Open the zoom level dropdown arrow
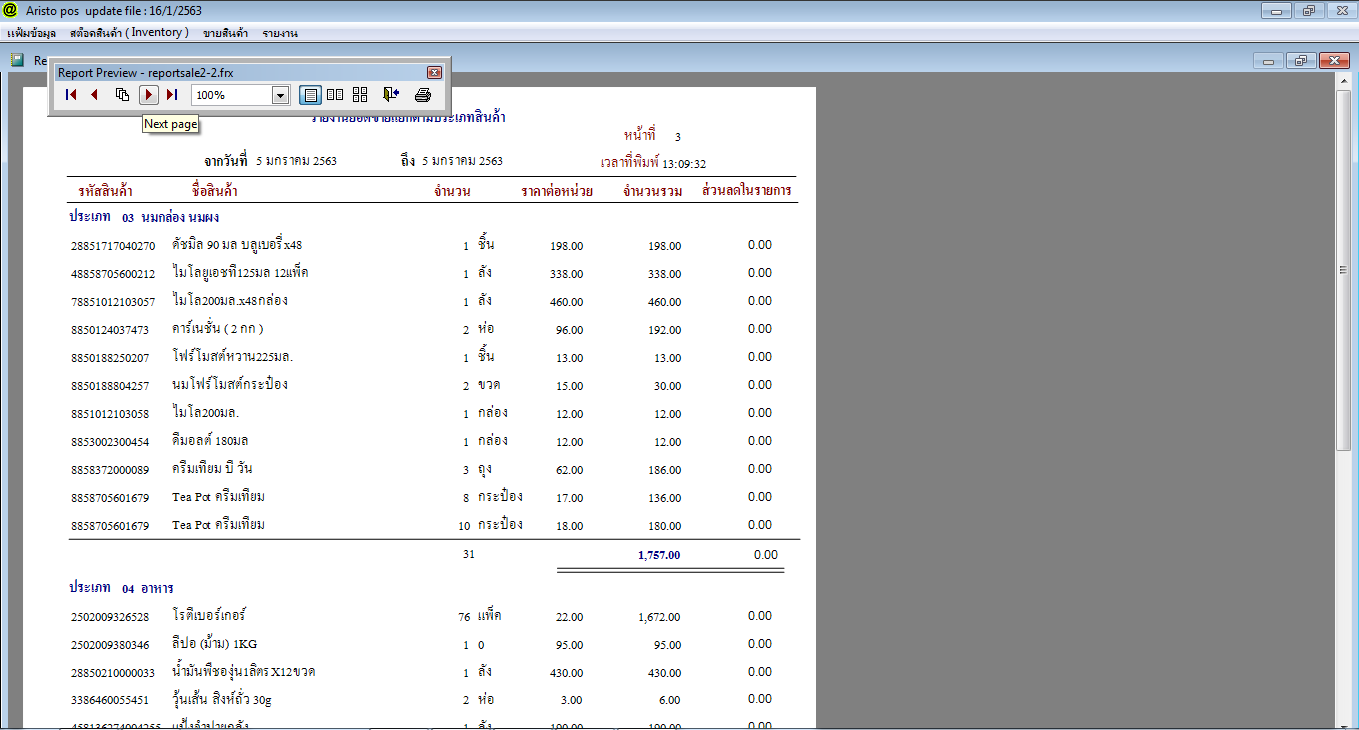1359x730 pixels. tap(281, 95)
